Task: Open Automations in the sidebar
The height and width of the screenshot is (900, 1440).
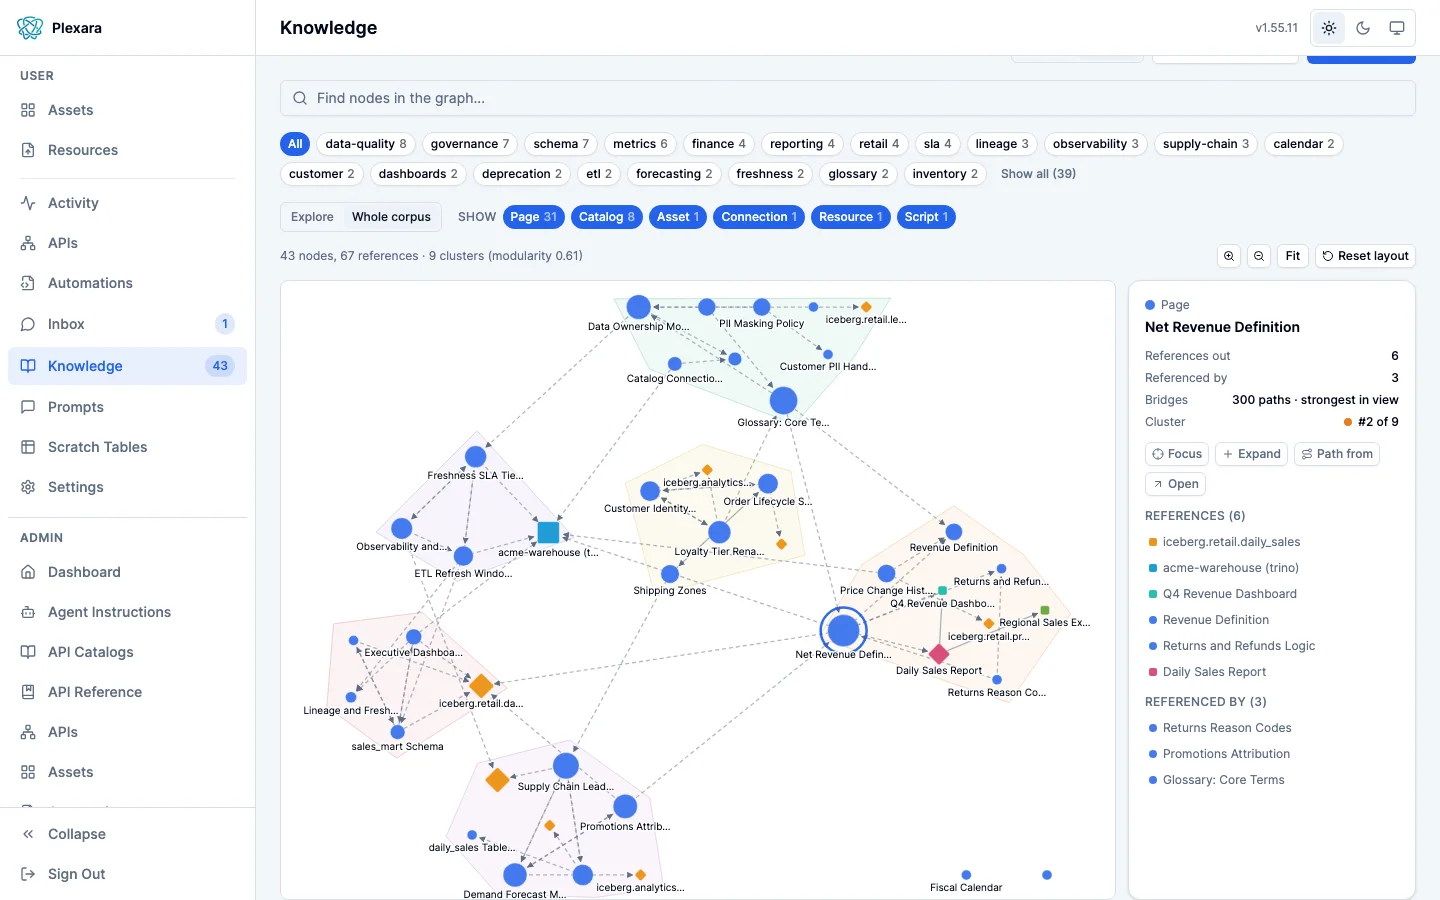Action: coord(127,283)
